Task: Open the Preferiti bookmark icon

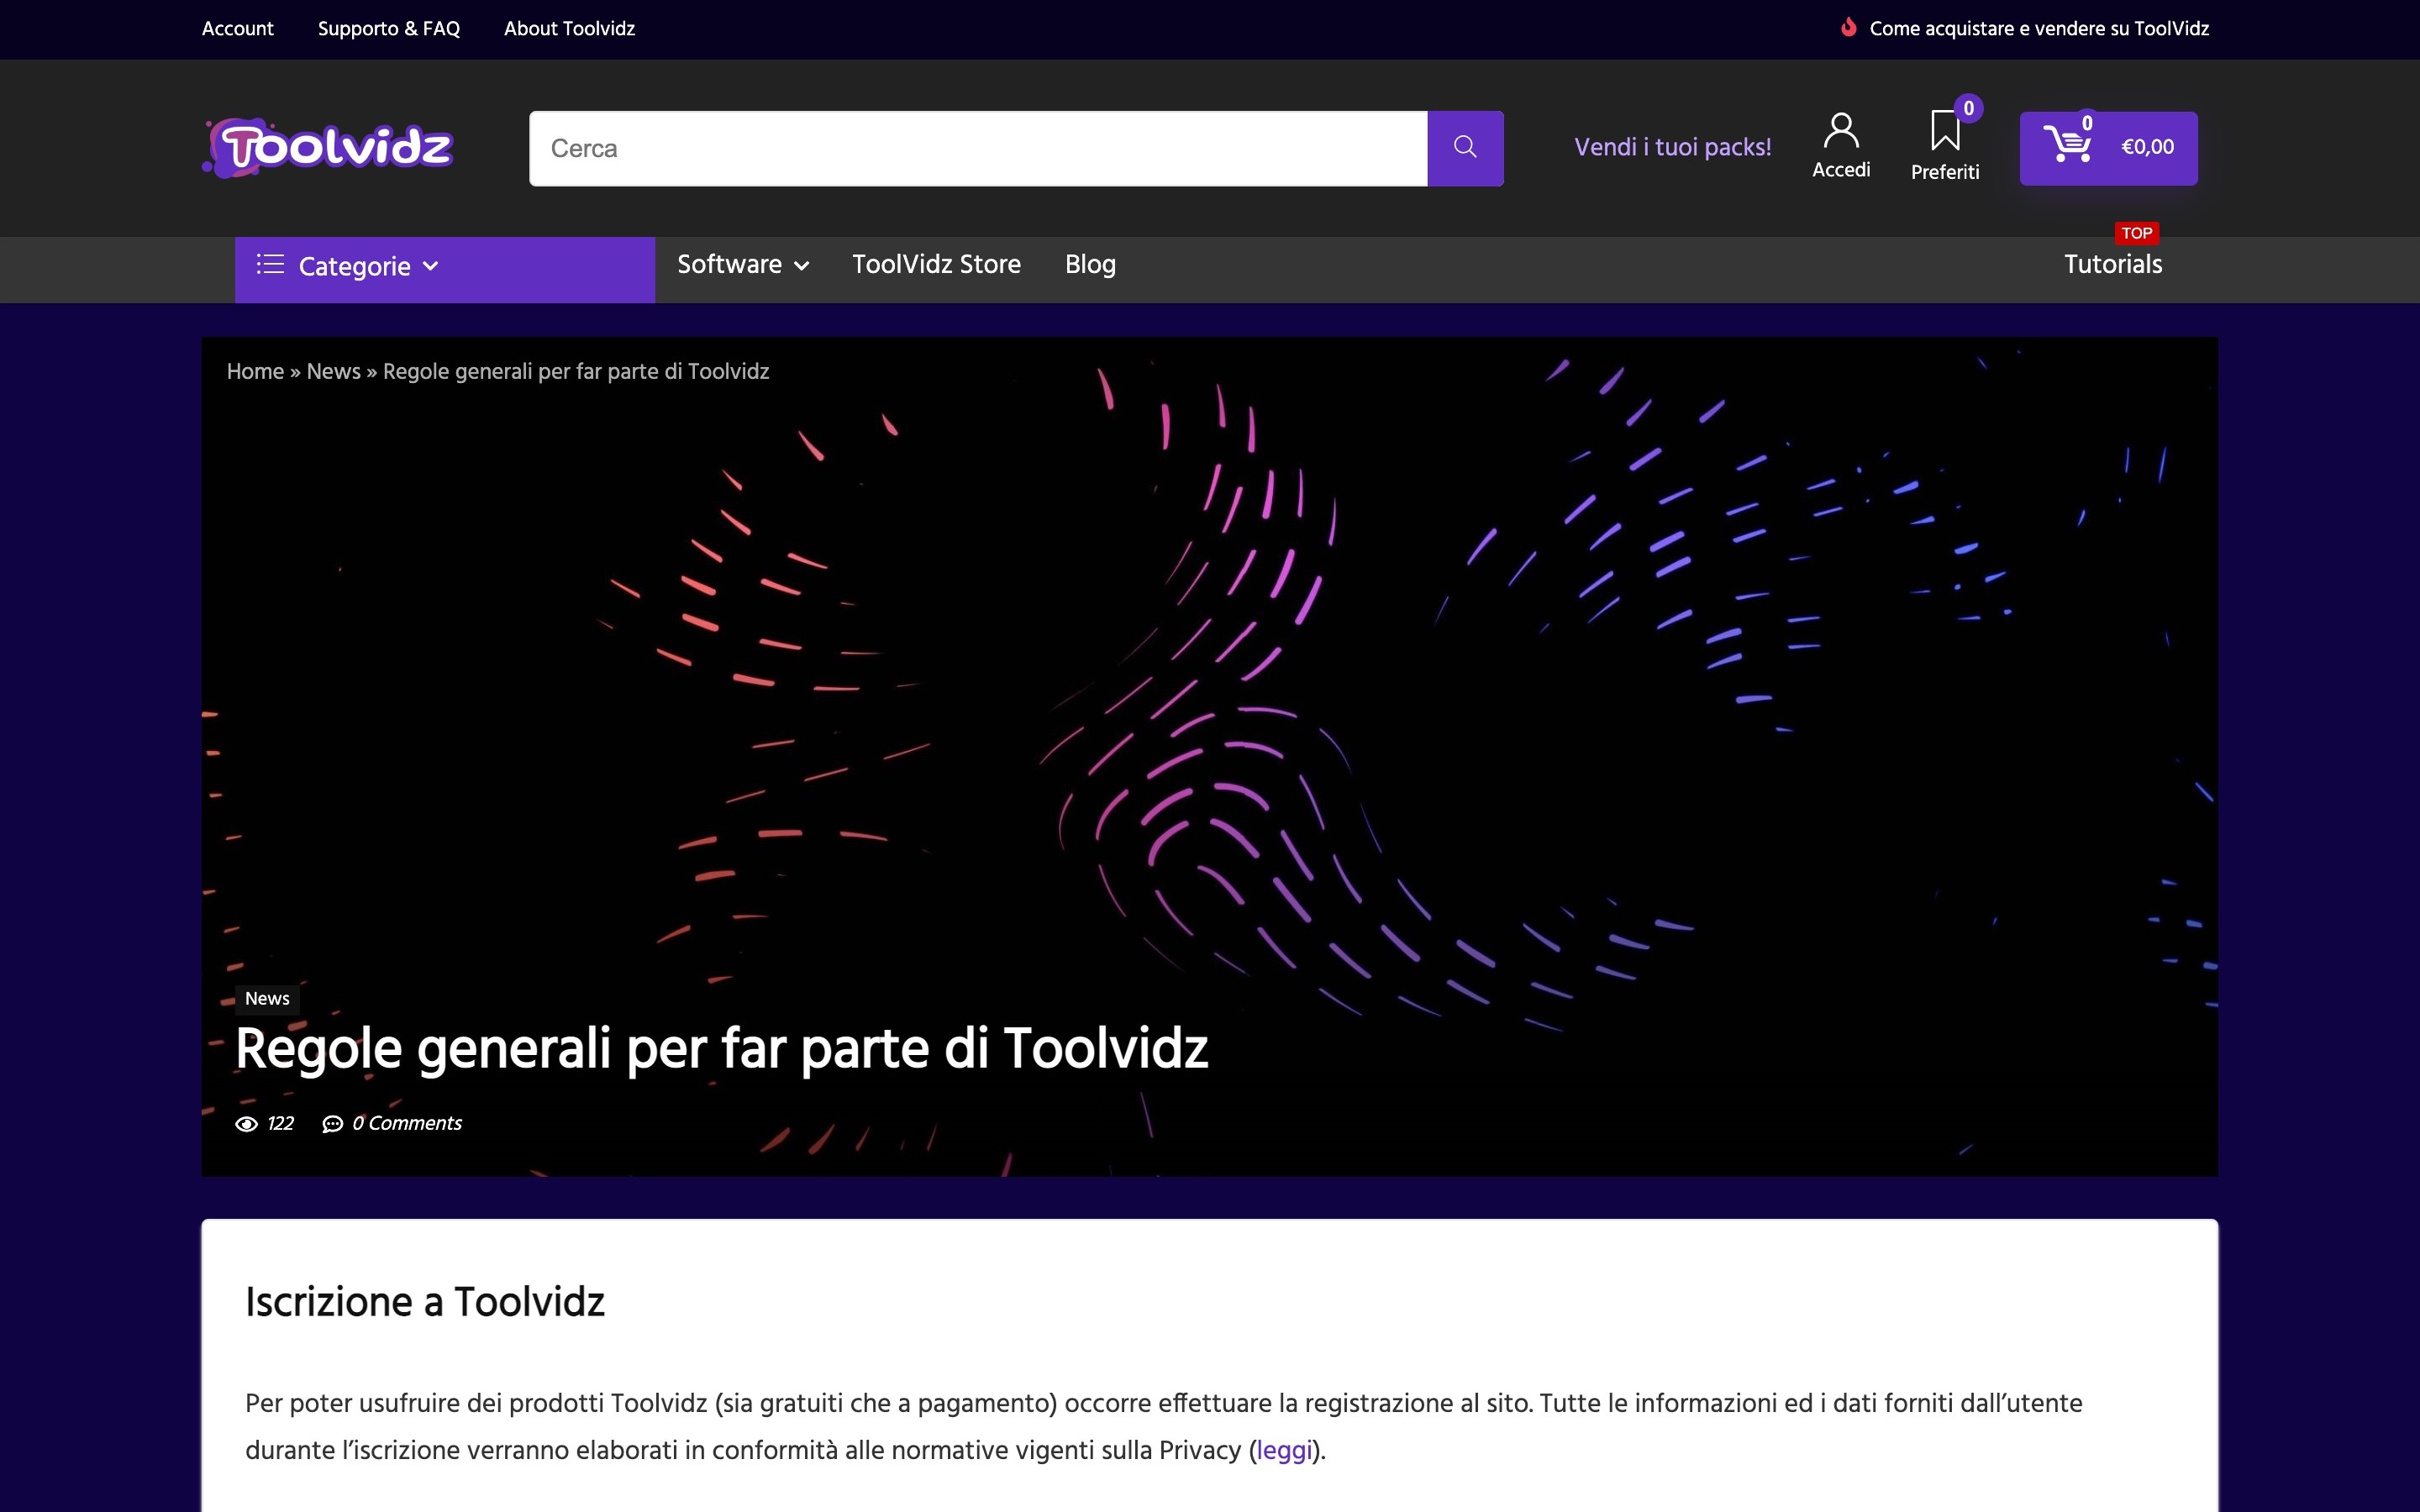Action: pyautogui.click(x=1945, y=130)
